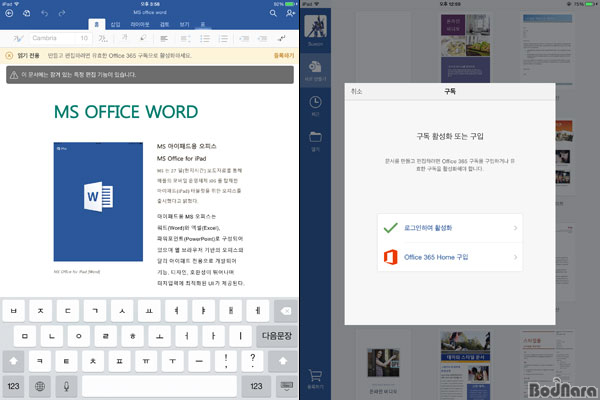600x400 pixels.
Task: Tap chevron on Office 365 Home row
Action: [515, 257]
